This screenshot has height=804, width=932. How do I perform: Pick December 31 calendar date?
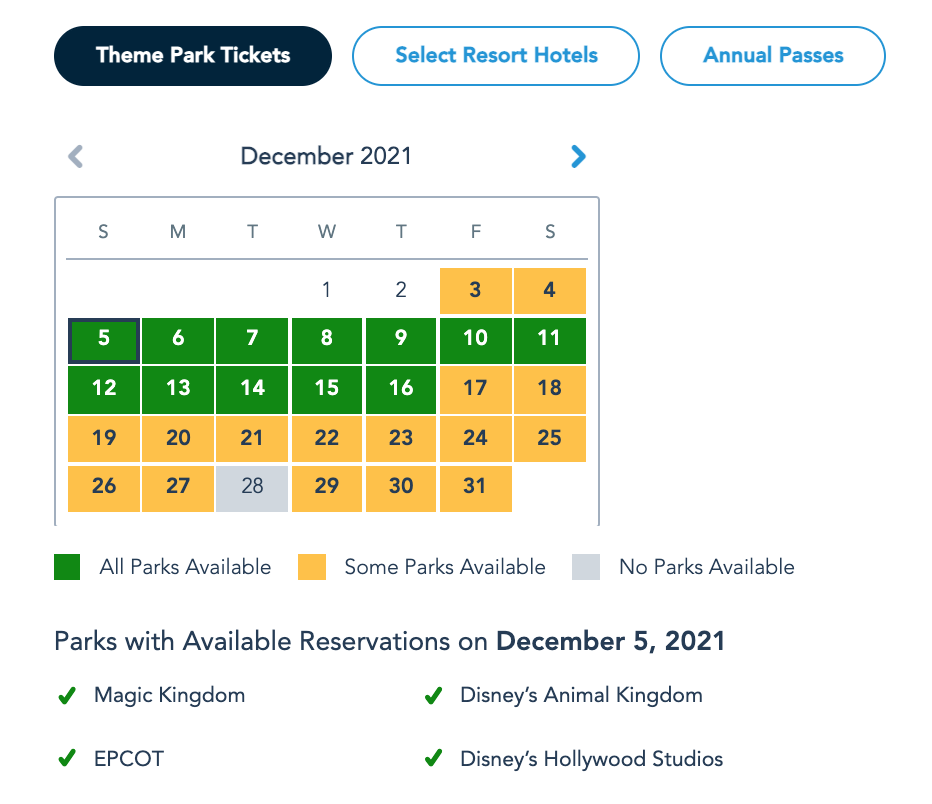475,487
